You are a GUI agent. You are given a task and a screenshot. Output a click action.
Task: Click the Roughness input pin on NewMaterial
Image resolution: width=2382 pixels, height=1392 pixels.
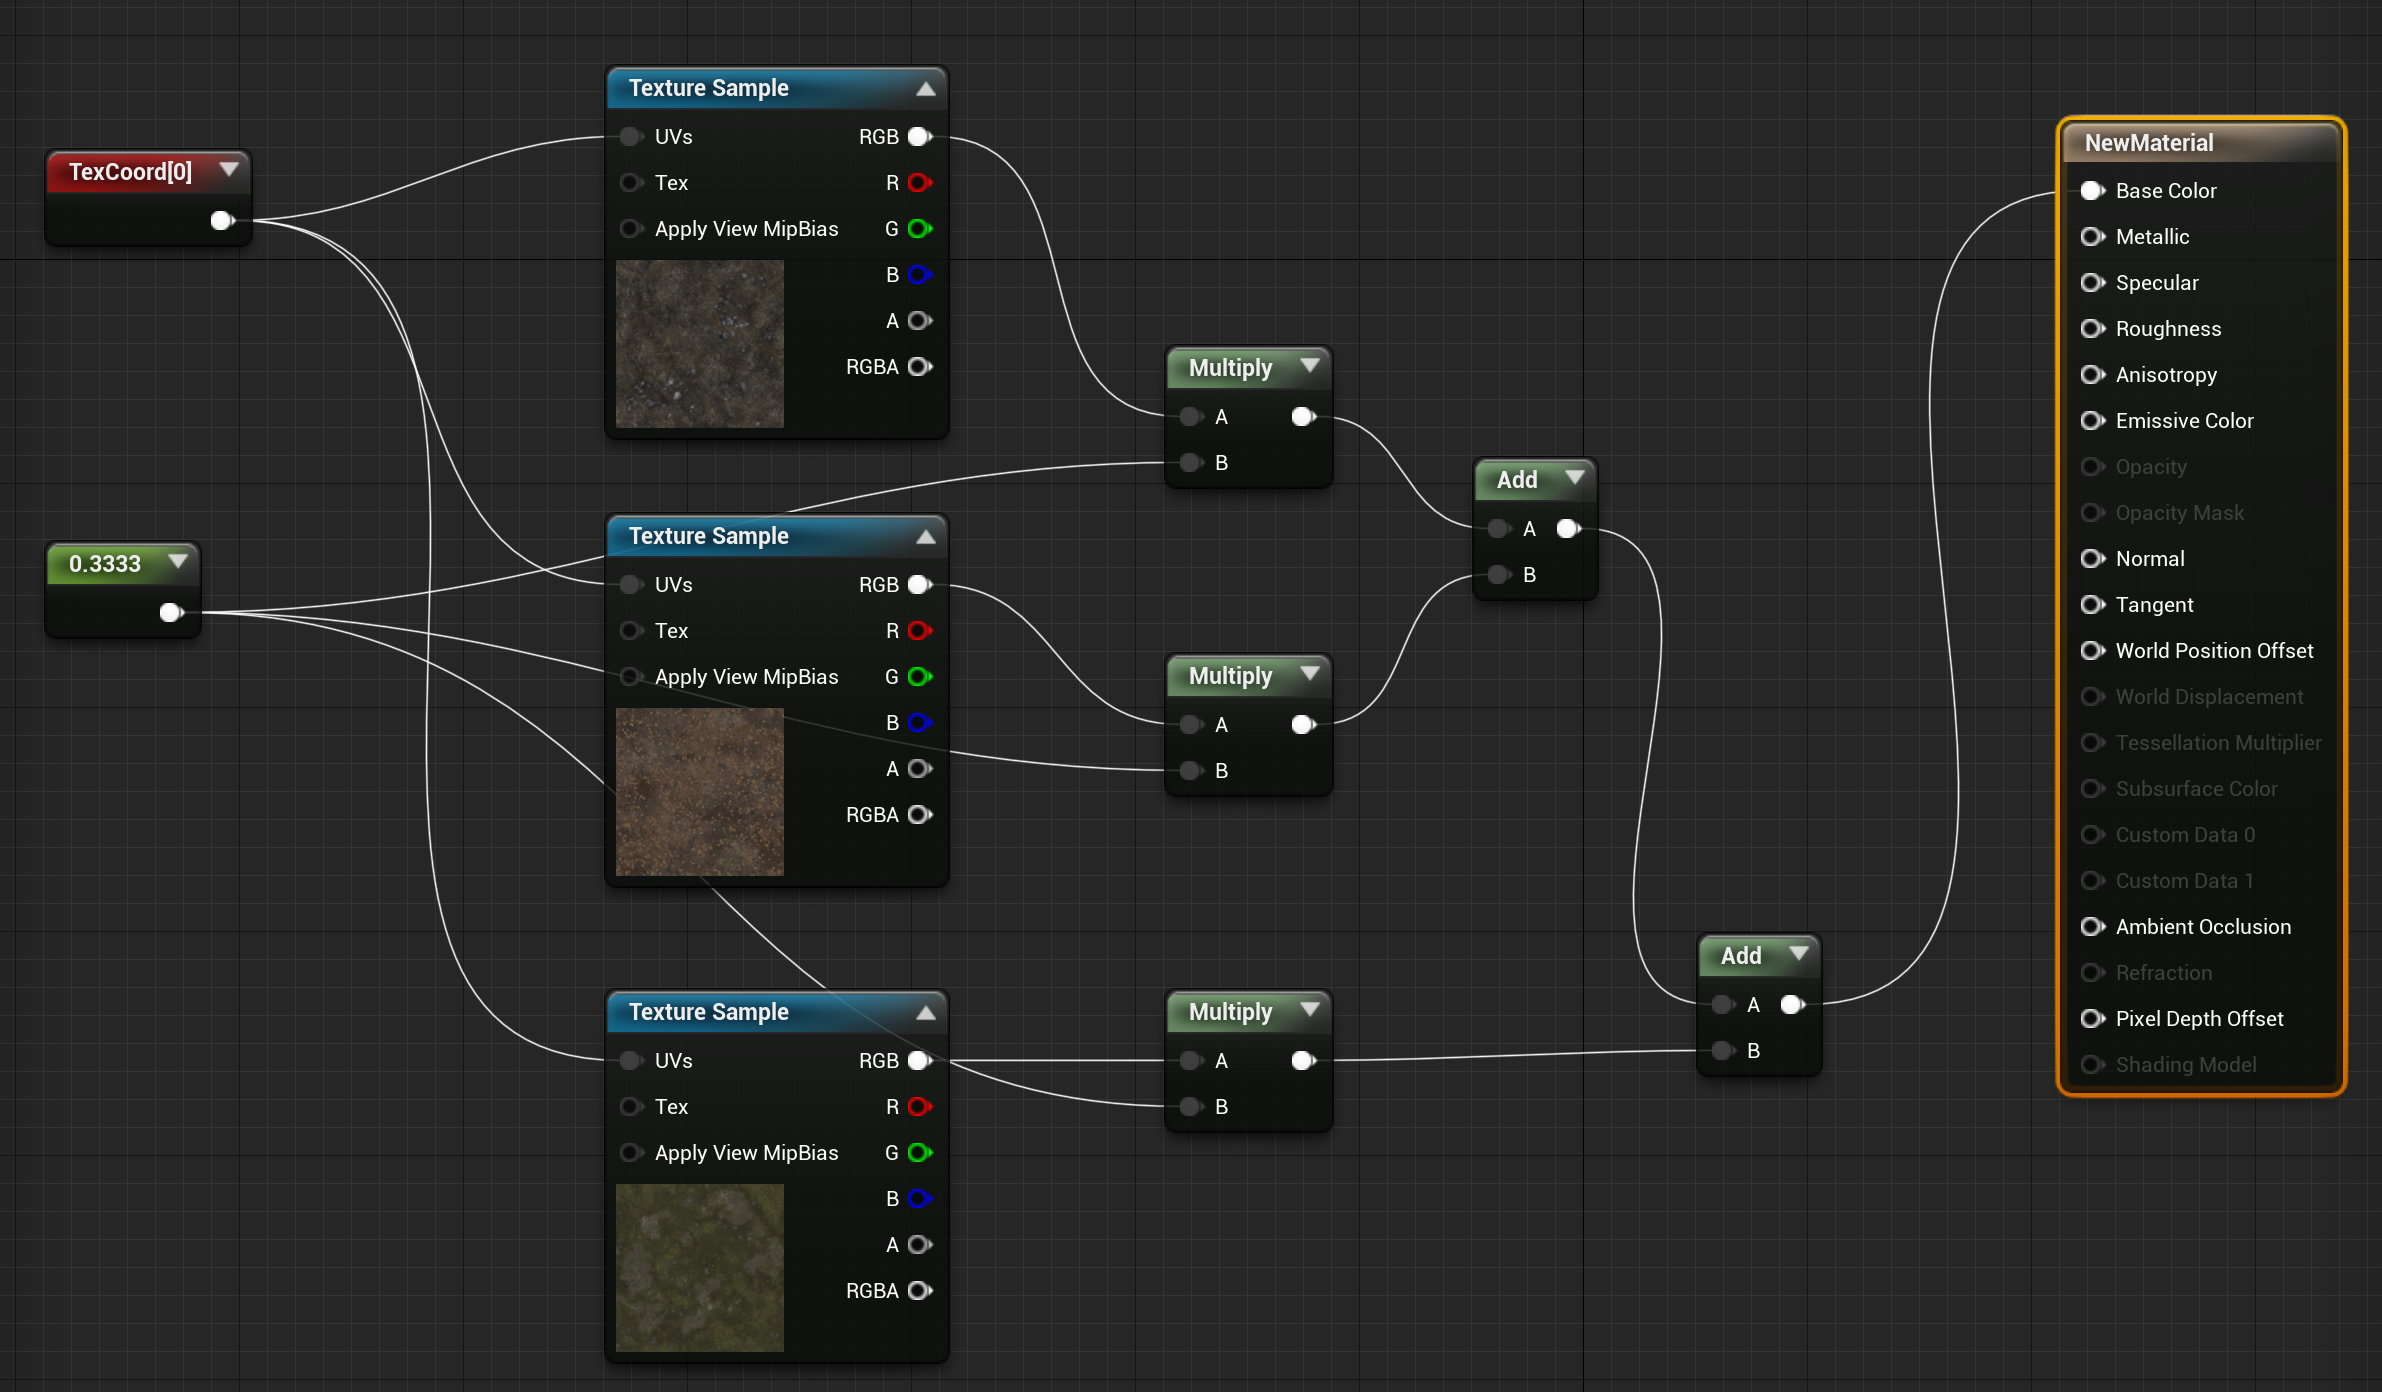click(2092, 329)
